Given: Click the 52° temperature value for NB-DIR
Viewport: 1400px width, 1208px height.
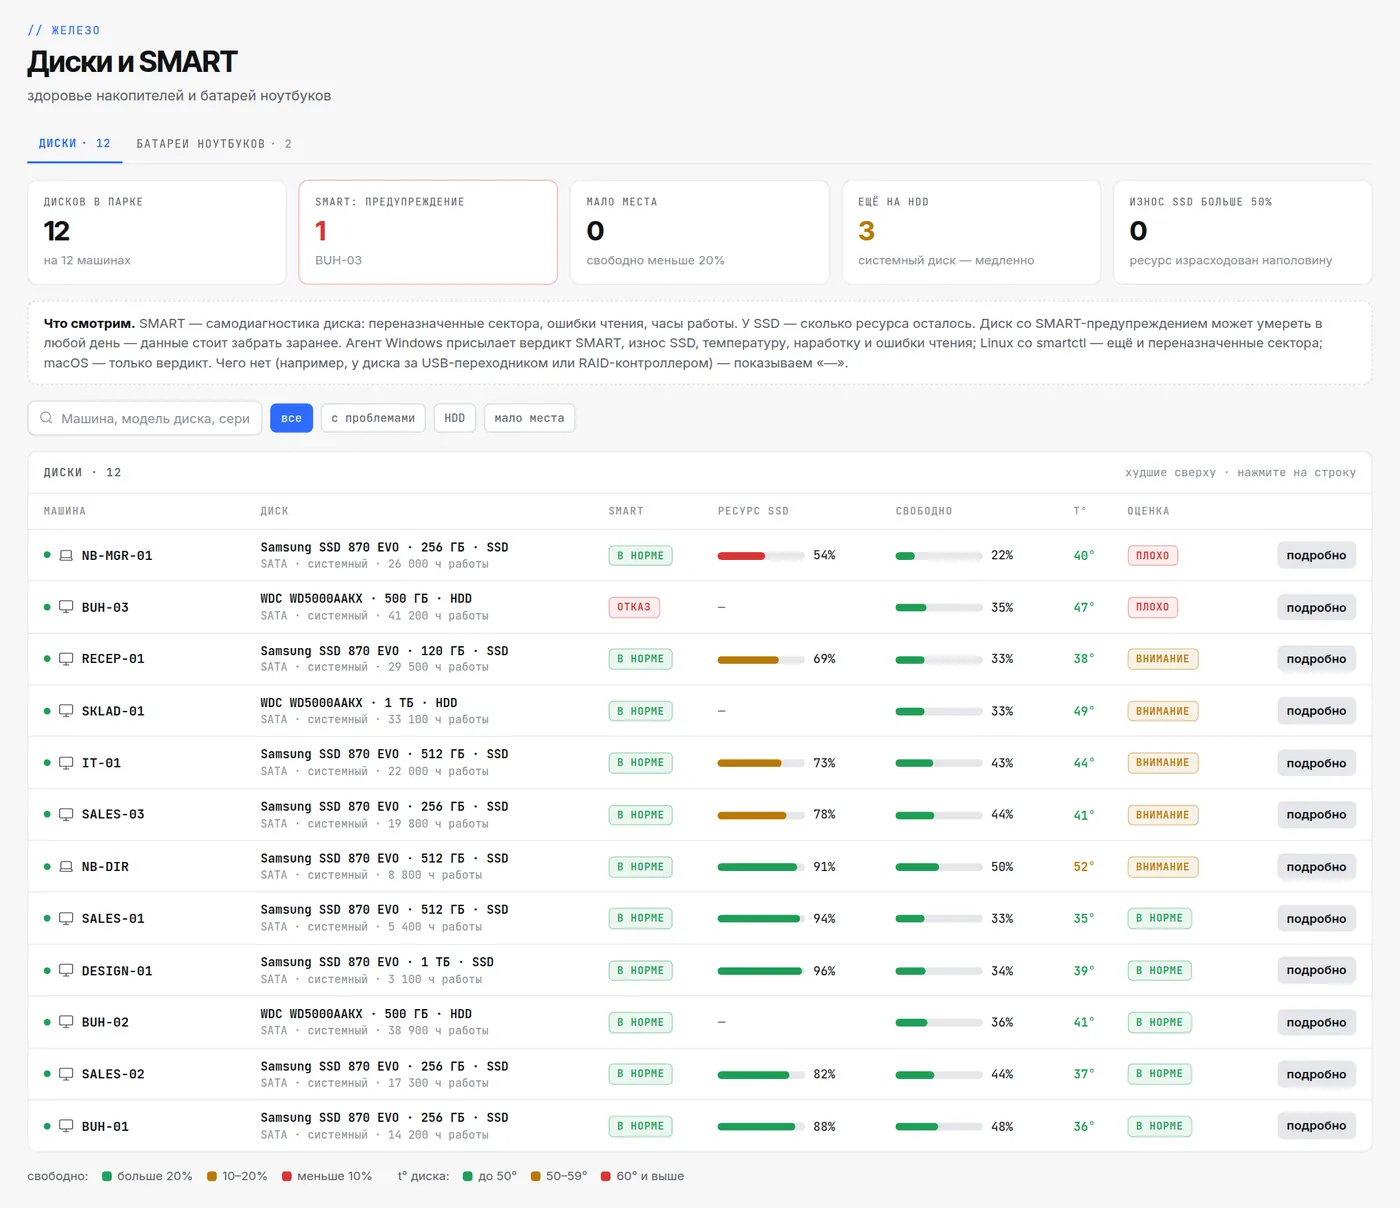Looking at the screenshot, I should 1084,867.
